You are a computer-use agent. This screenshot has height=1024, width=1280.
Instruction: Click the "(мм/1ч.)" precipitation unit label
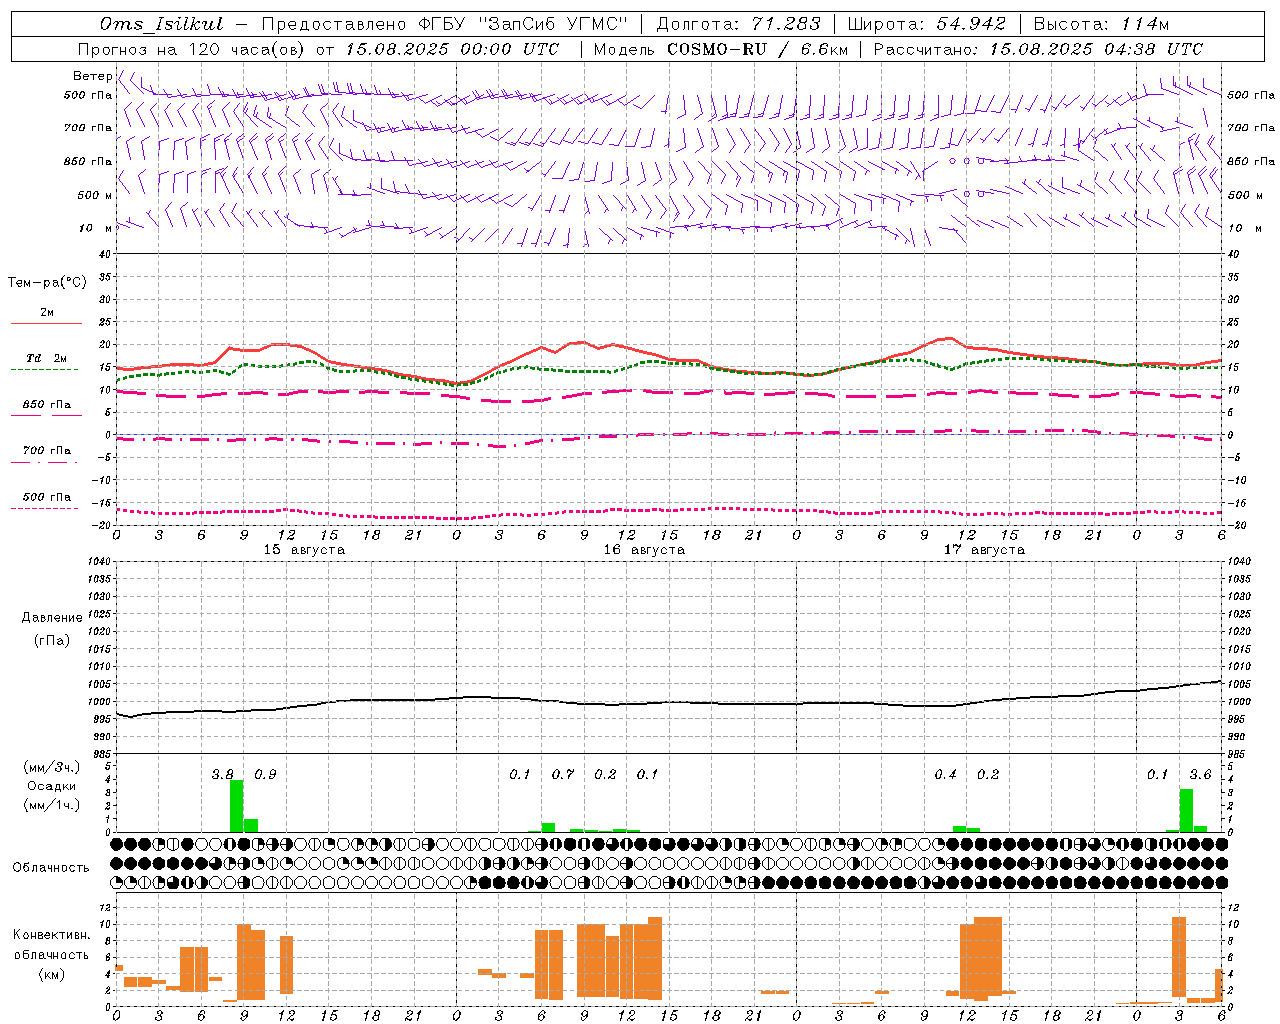click(52, 805)
